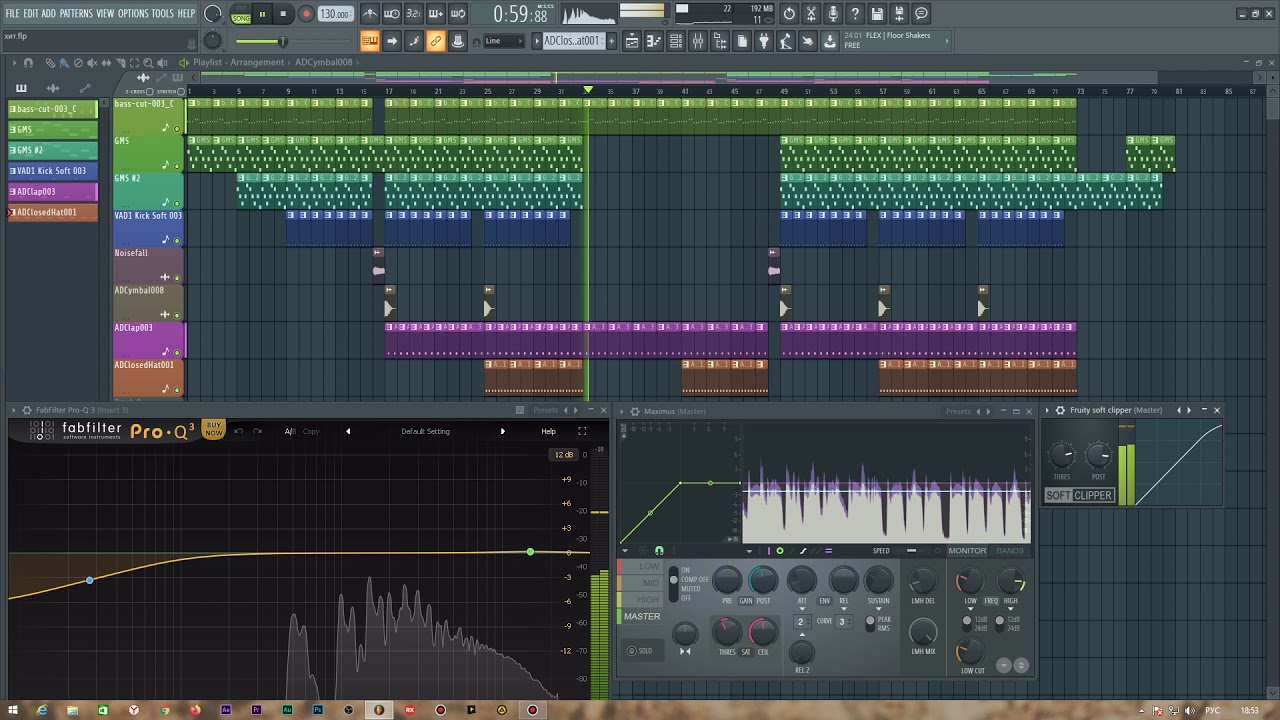1280x720 pixels.
Task: Select the playlist paint brush tool
Action: 64,62
